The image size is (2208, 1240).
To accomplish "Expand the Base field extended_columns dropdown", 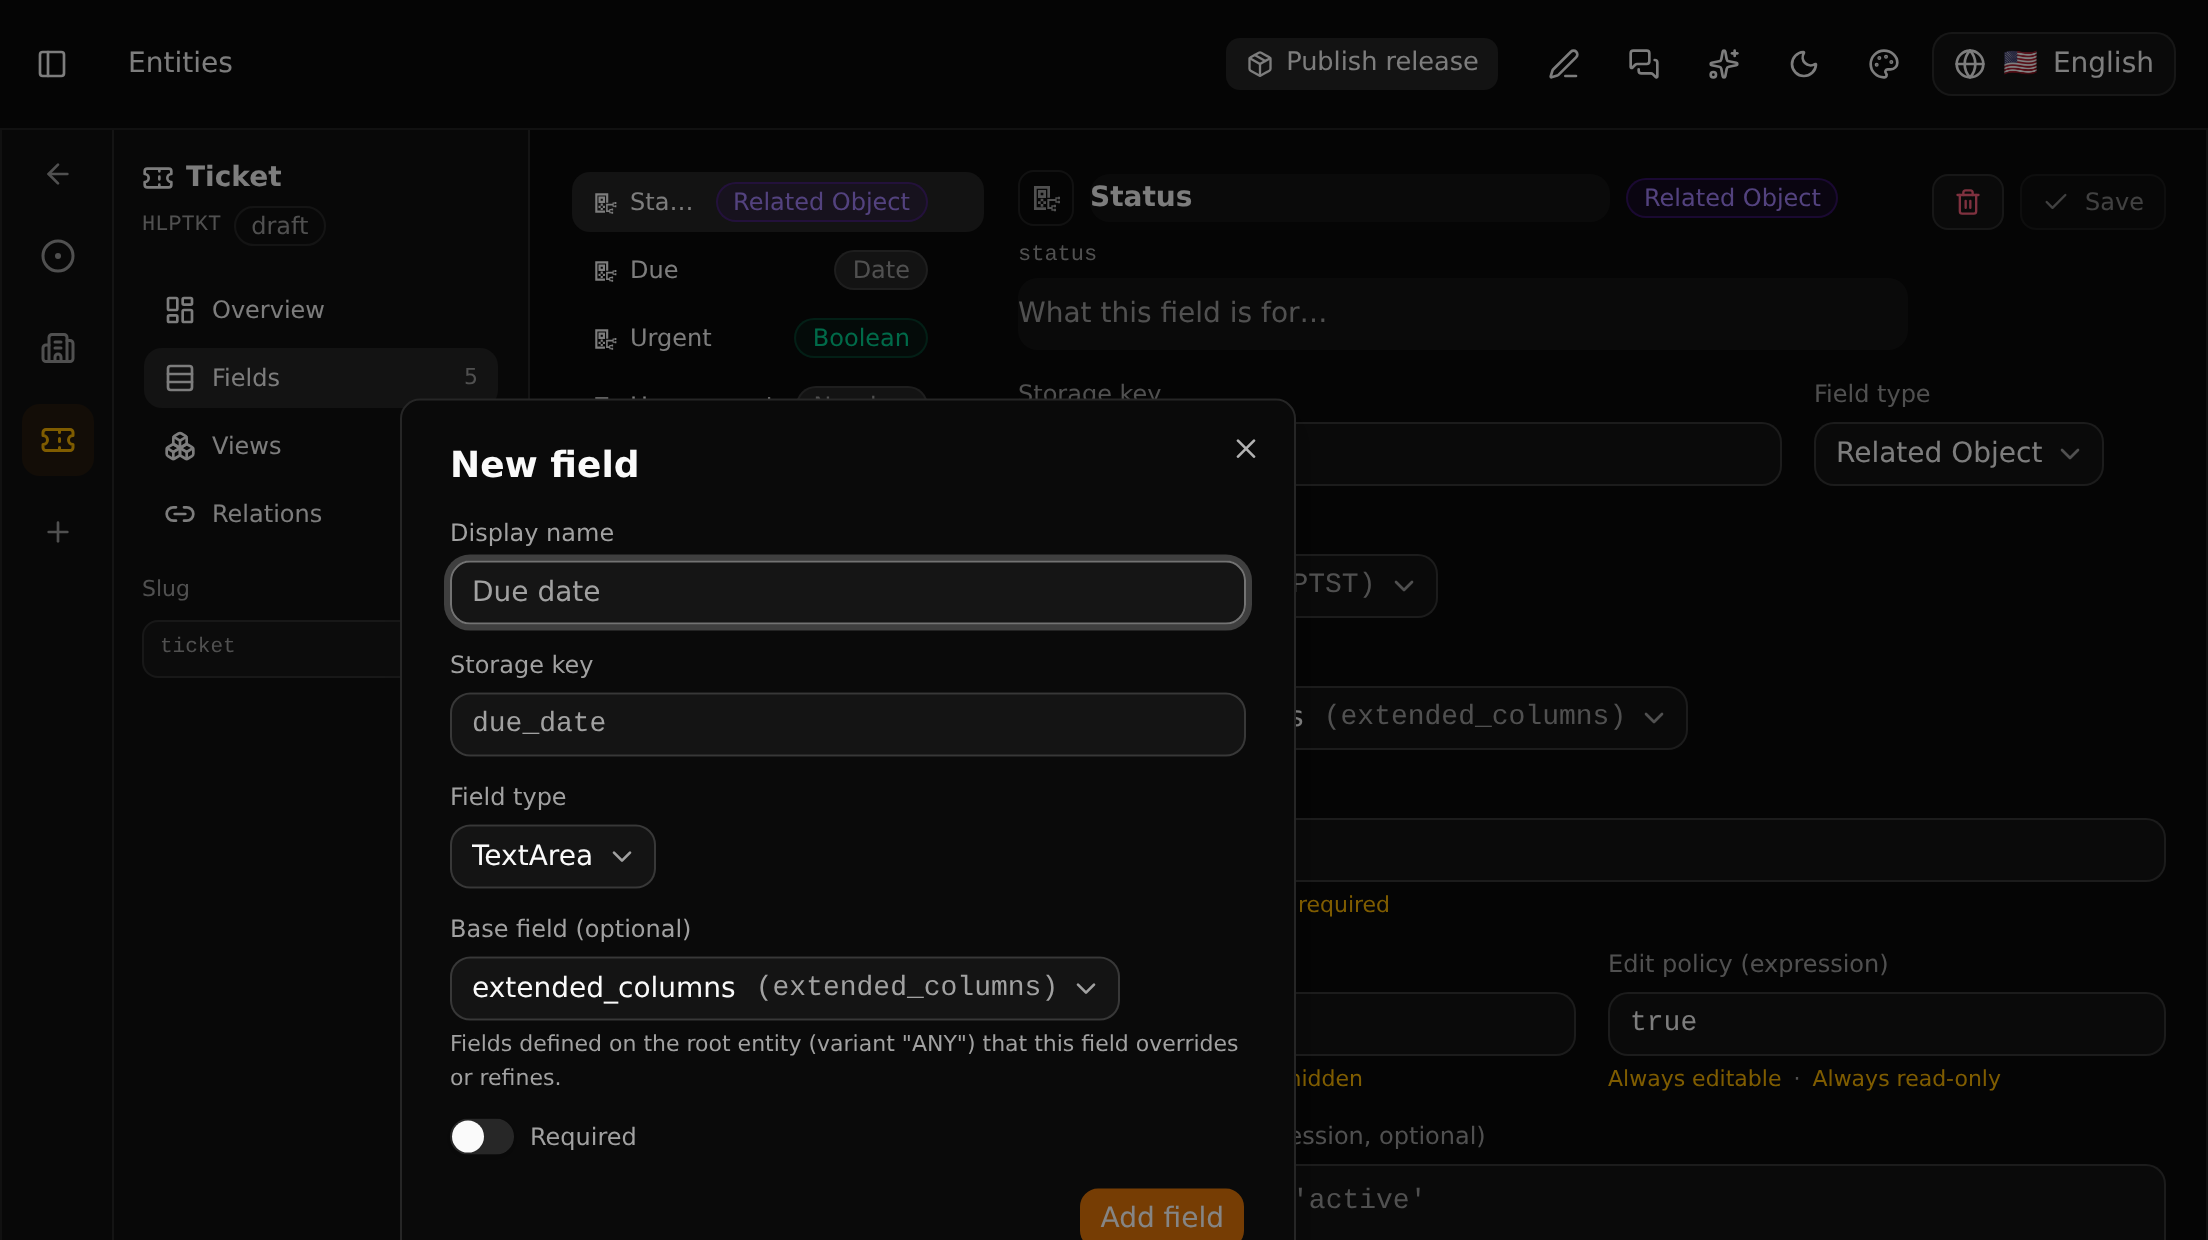I will pyautogui.click(x=785, y=988).
